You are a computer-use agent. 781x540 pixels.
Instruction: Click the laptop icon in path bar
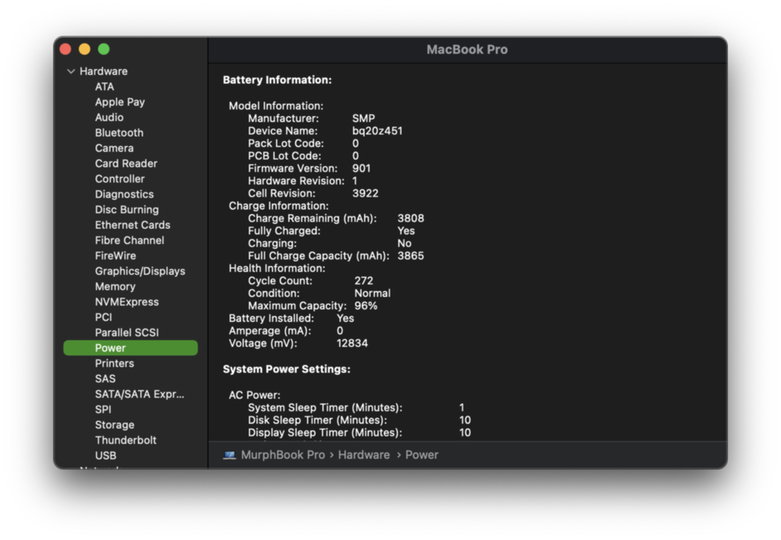[230, 455]
